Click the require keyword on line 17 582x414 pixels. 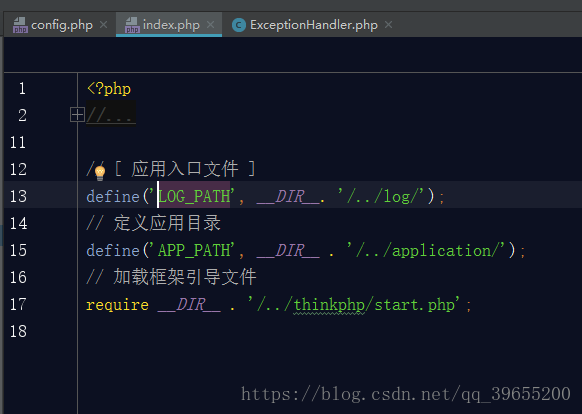(x=117, y=305)
